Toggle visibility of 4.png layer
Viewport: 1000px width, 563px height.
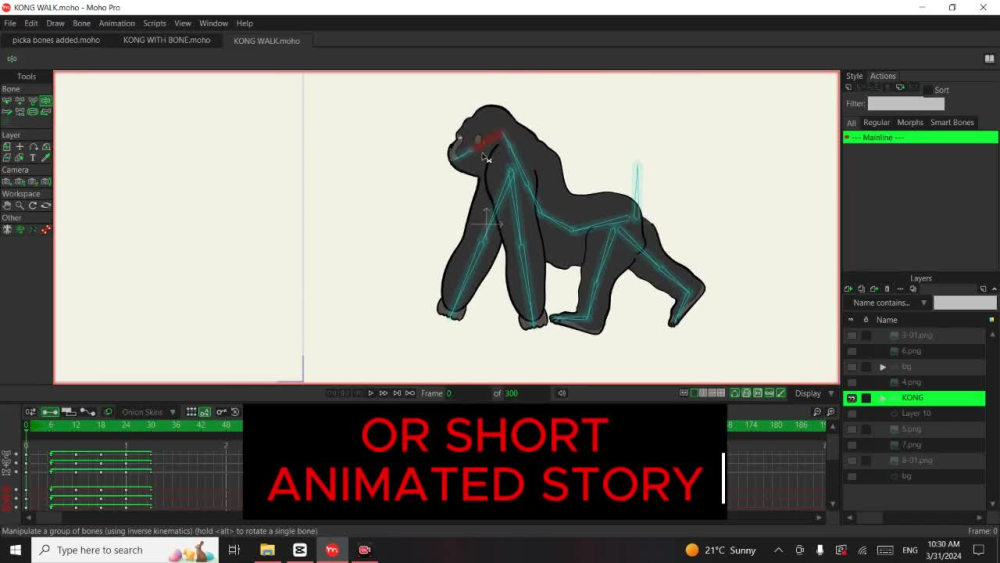851,383
